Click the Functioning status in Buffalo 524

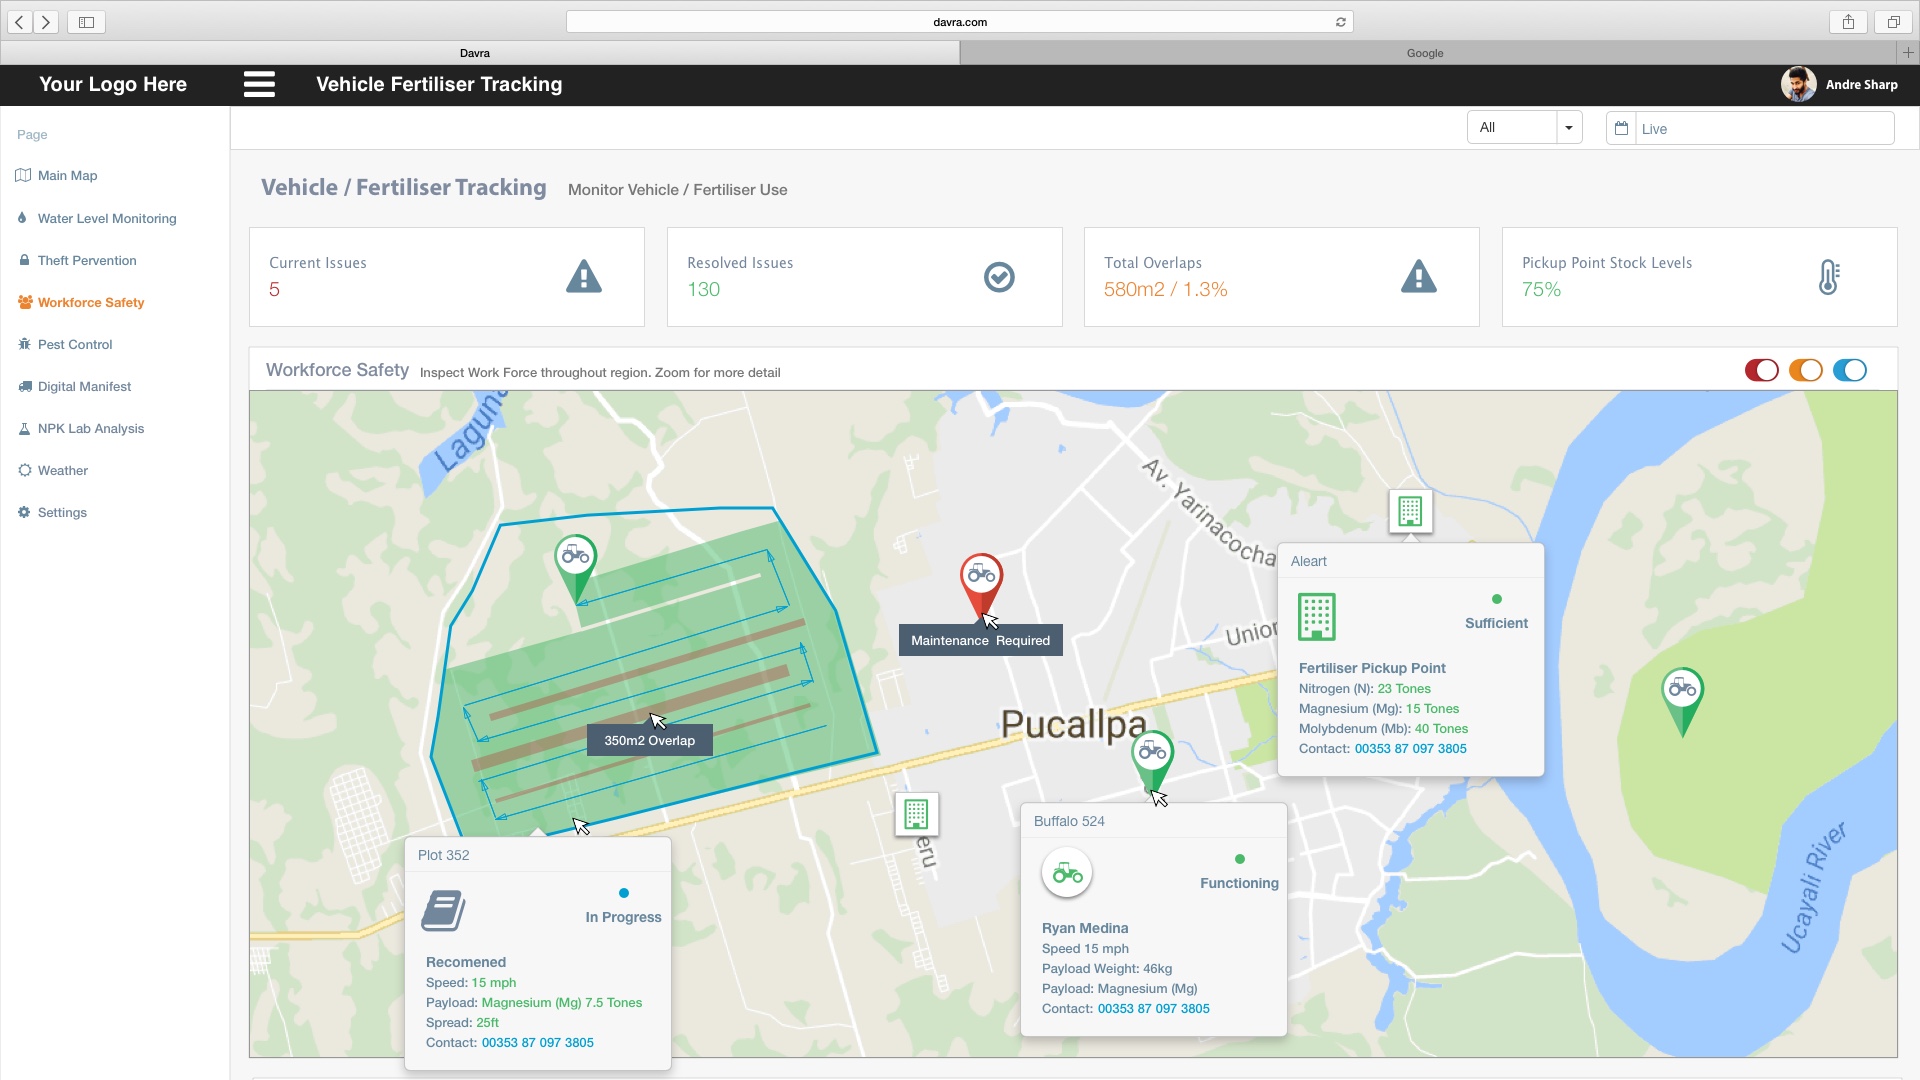(x=1240, y=884)
